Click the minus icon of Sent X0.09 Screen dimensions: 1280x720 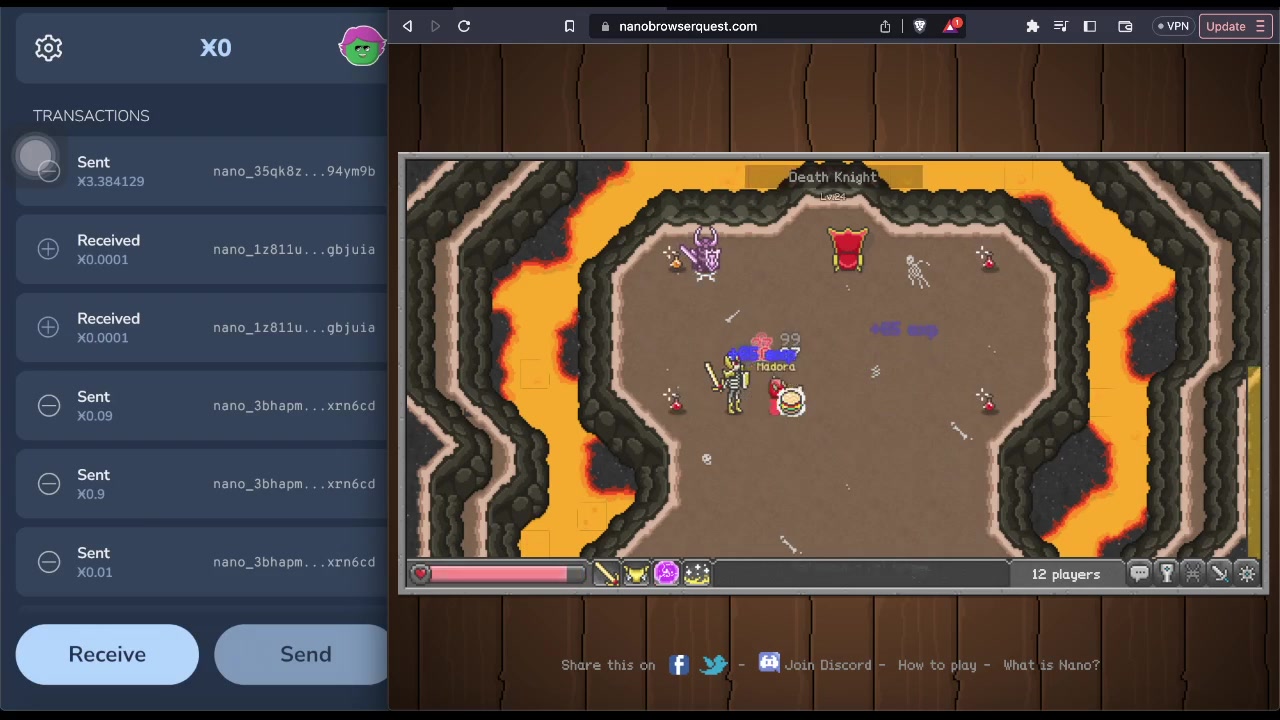(48, 405)
